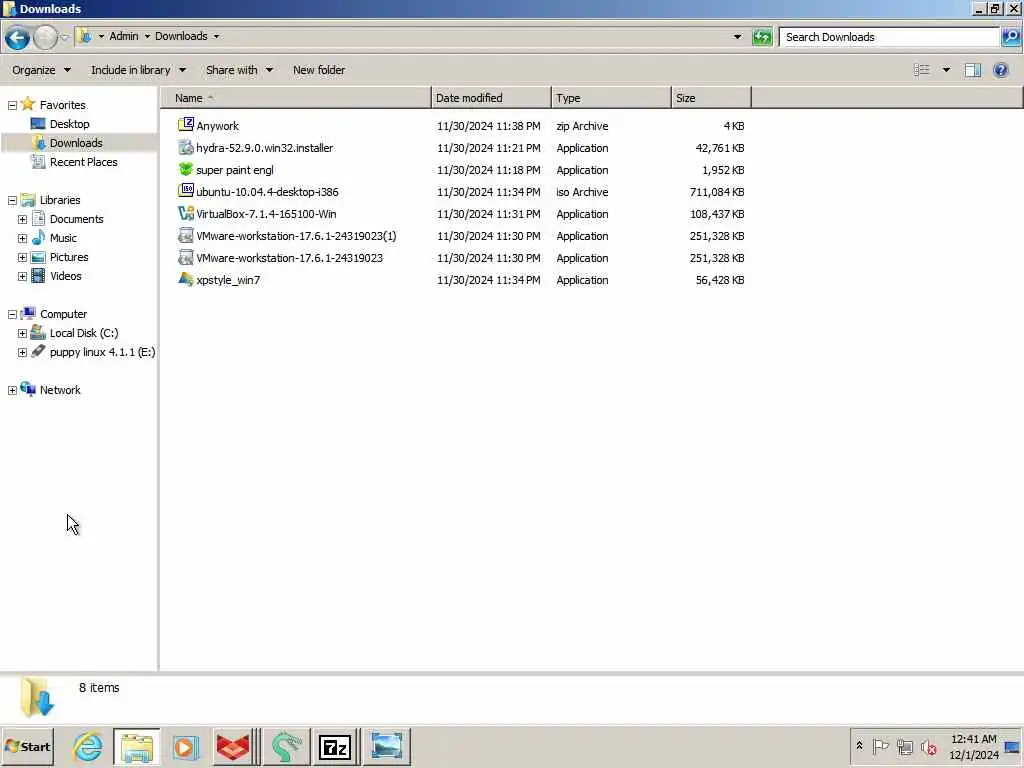Select the VirtualBox installer icon
The height and width of the screenshot is (768, 1024).
(185, 214)
